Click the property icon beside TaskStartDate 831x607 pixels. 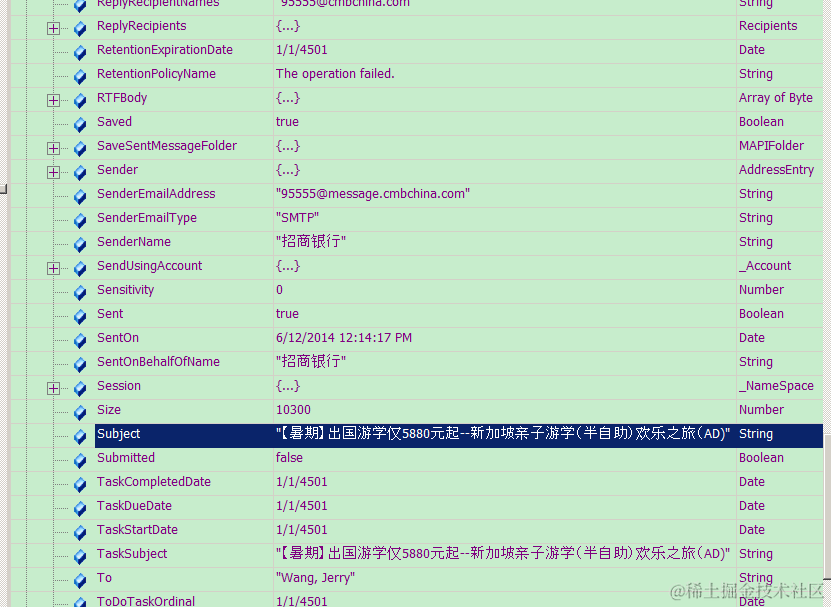80,533
